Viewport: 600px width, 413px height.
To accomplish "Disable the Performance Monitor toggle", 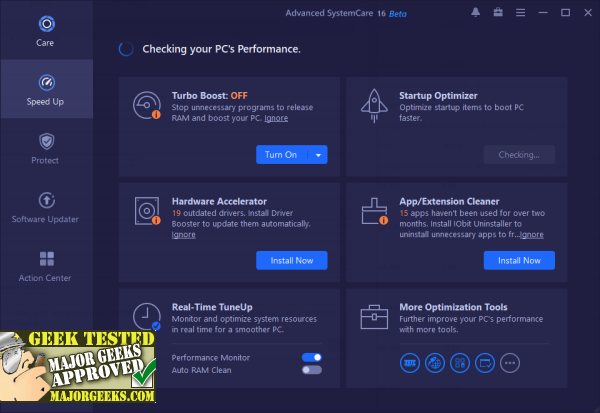I will [312, 357].
